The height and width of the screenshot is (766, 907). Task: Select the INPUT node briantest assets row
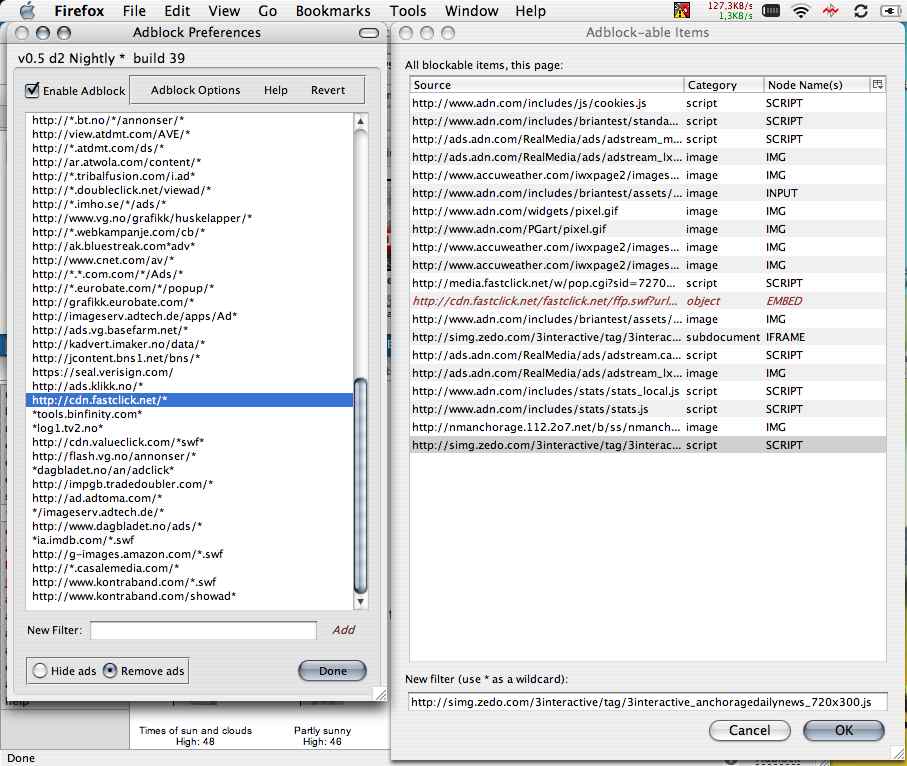(x=647, y=193)
